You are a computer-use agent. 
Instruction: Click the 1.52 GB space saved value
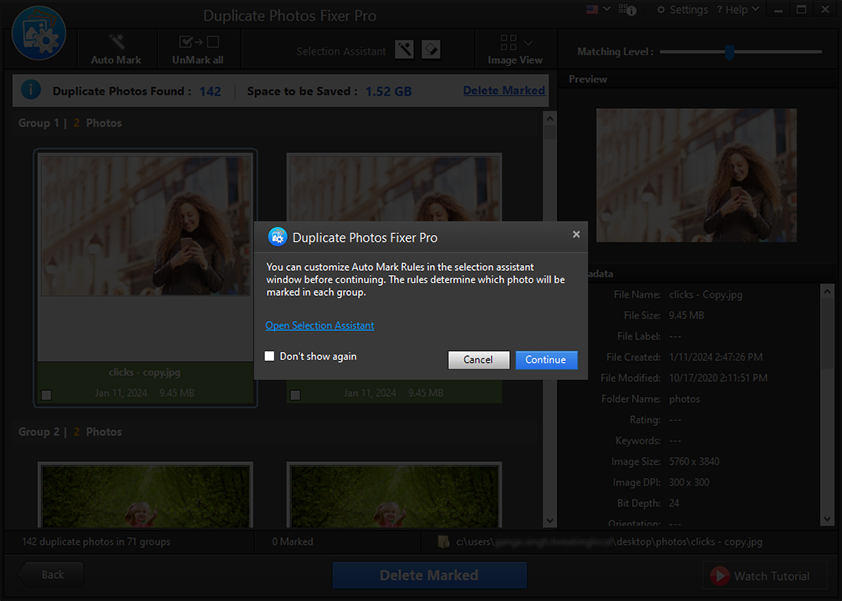388,91
